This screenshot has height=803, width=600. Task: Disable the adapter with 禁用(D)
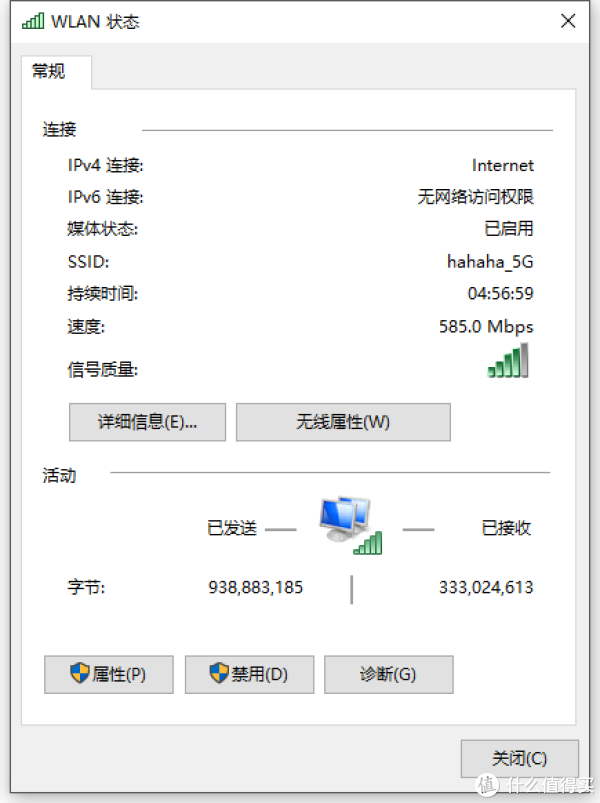coord(249,674)
